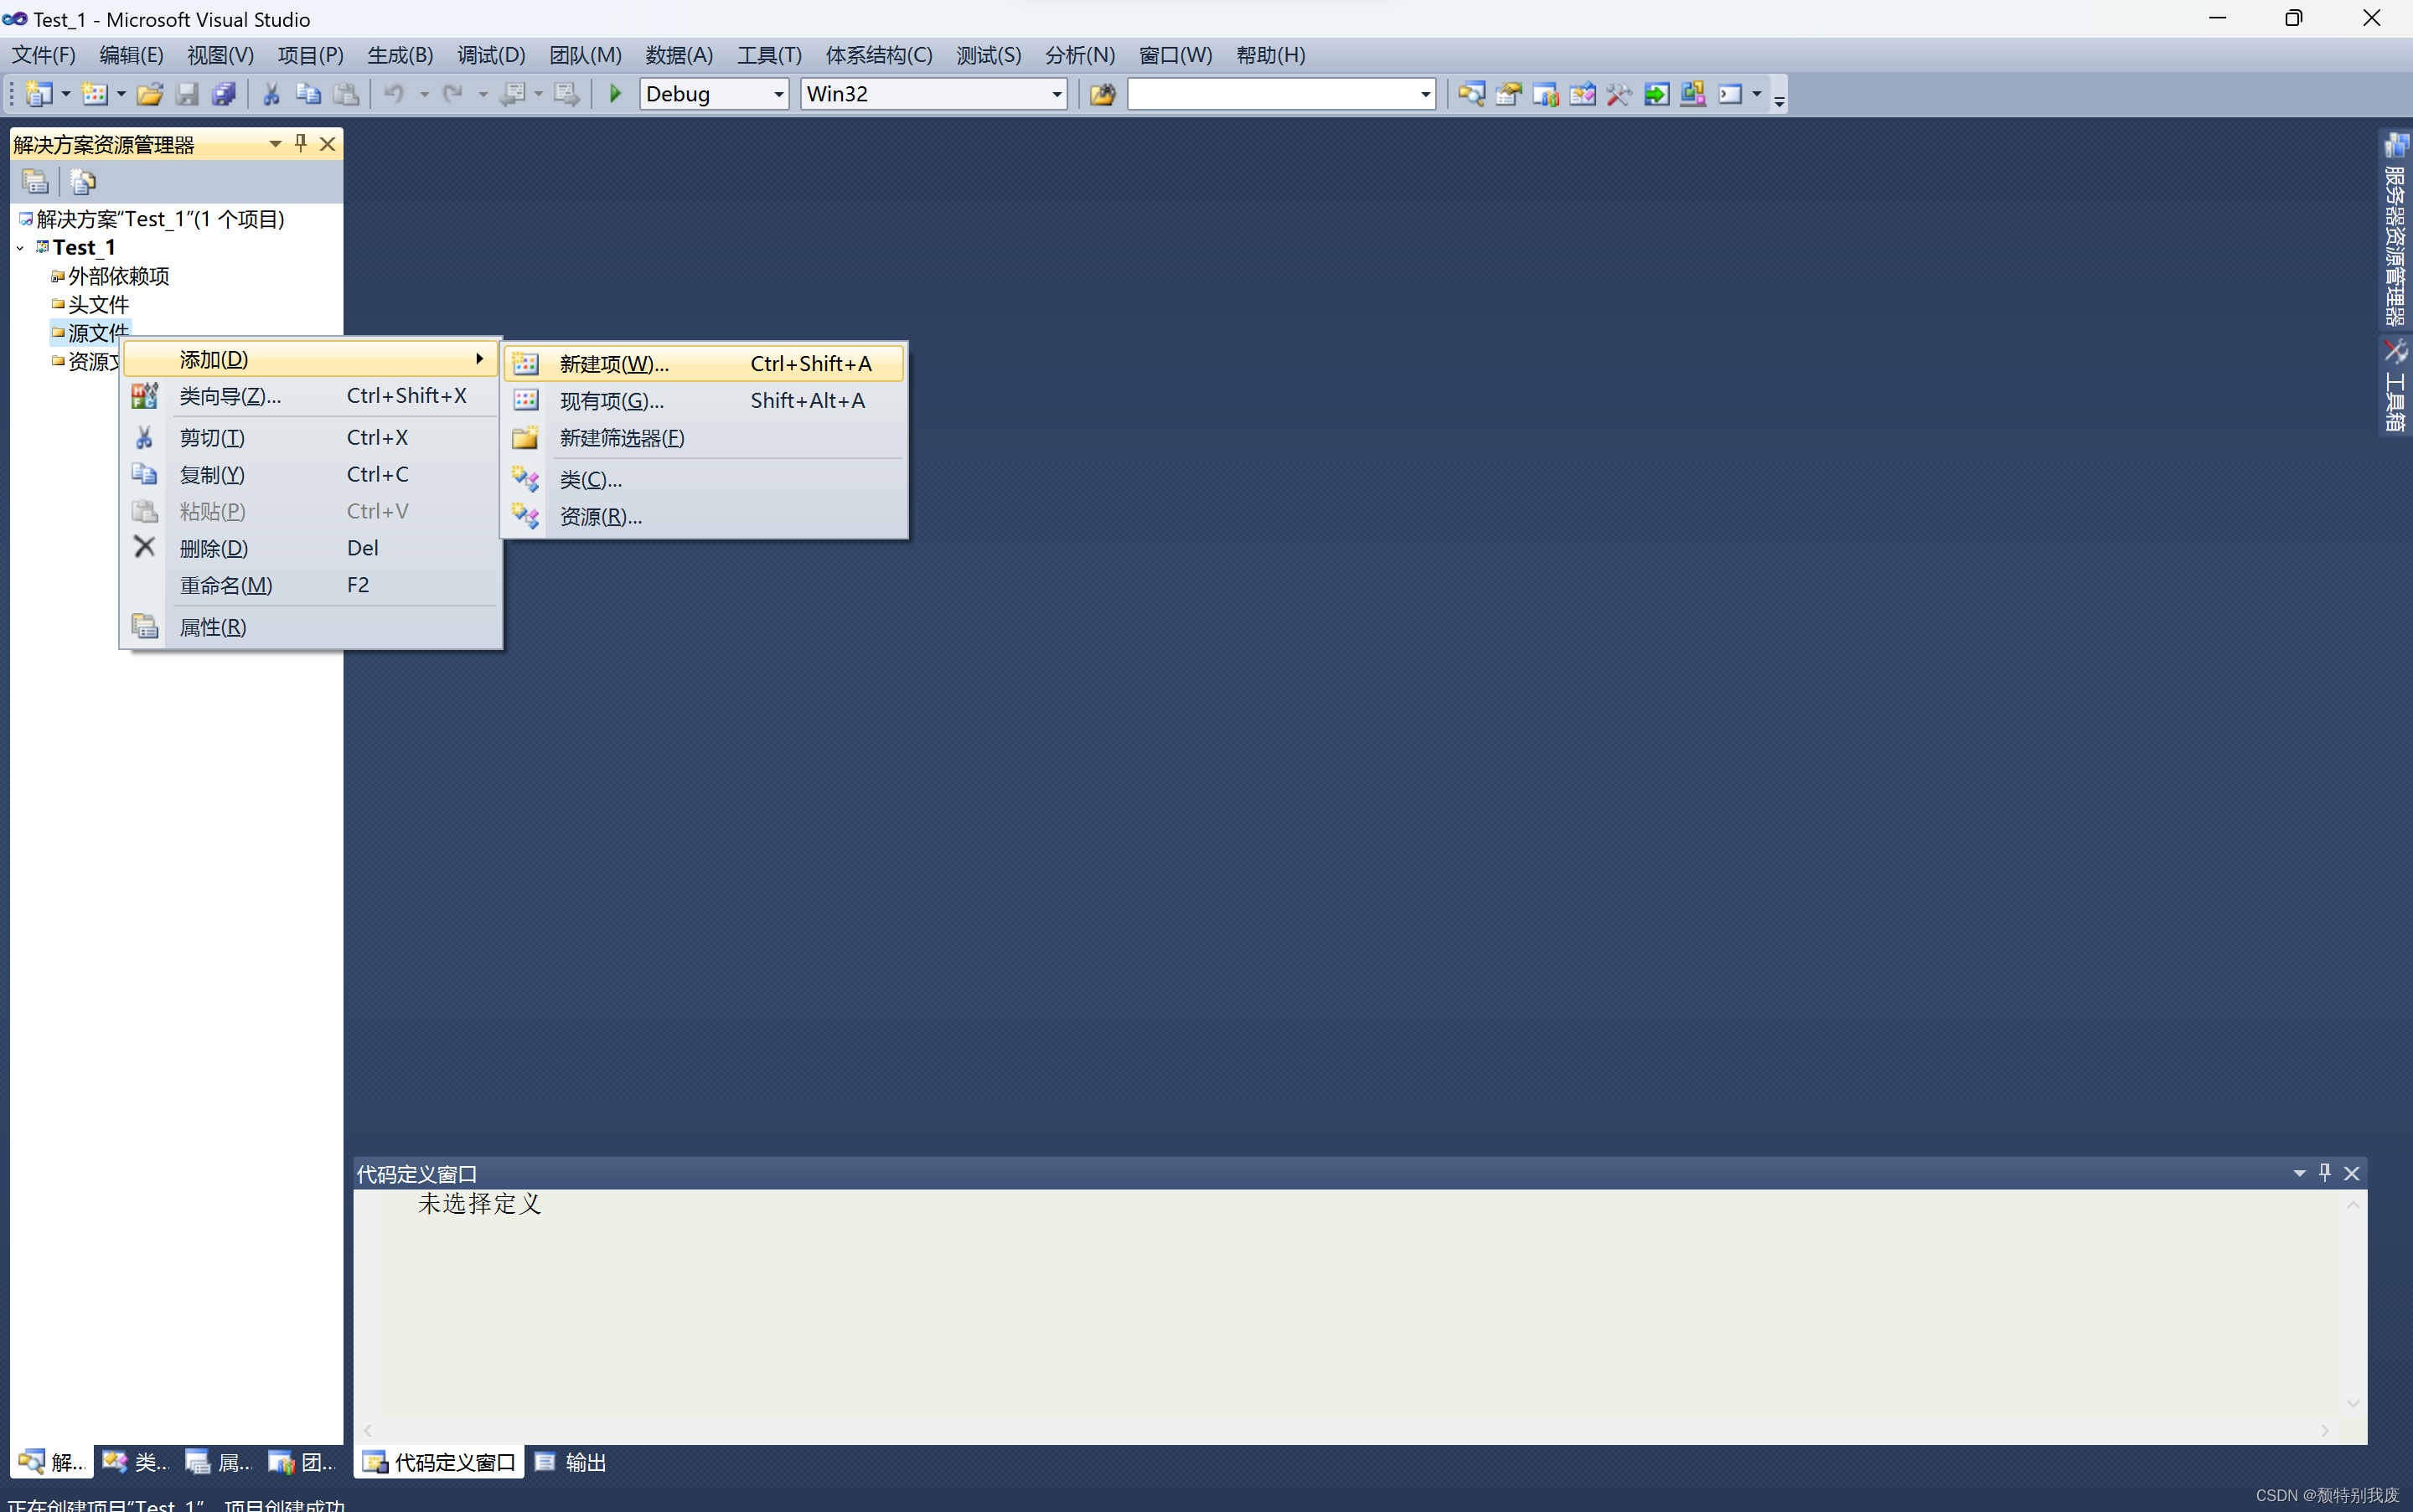Open the 生成(B) Build menu
2413x1512 pixels.
(x=400, y=55)
